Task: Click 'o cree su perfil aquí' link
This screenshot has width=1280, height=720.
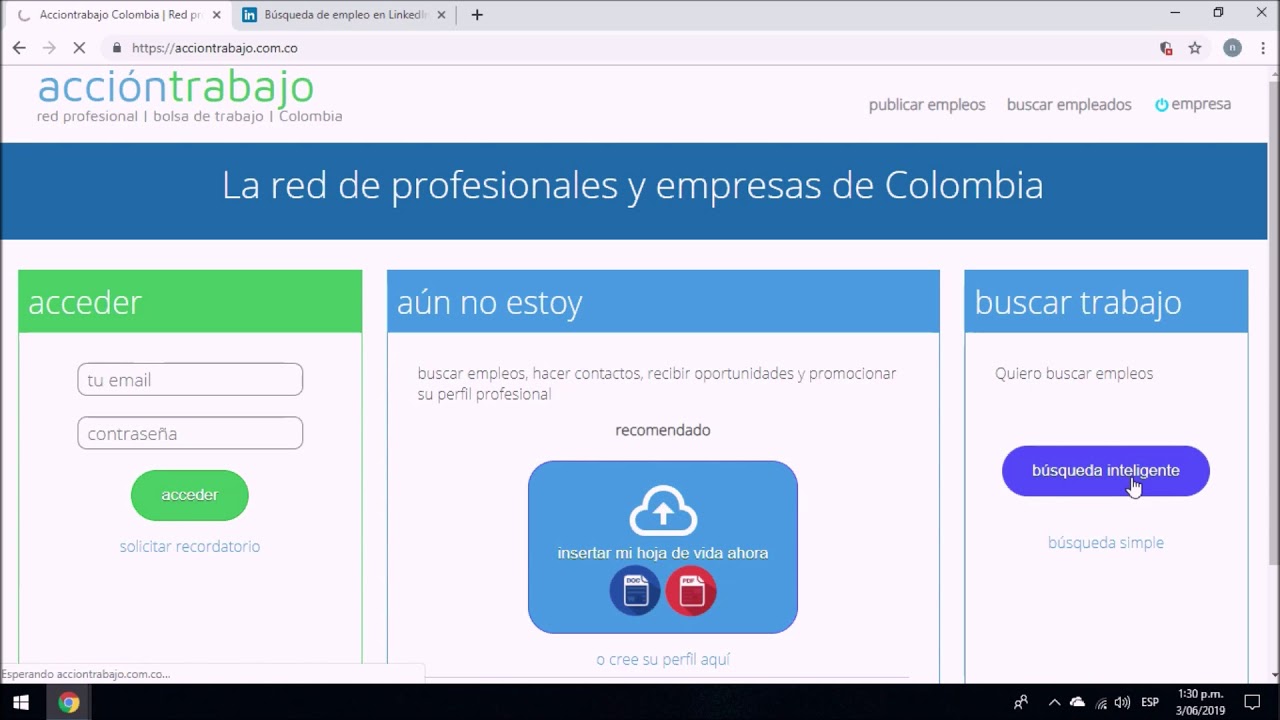Action: [663, 659]
